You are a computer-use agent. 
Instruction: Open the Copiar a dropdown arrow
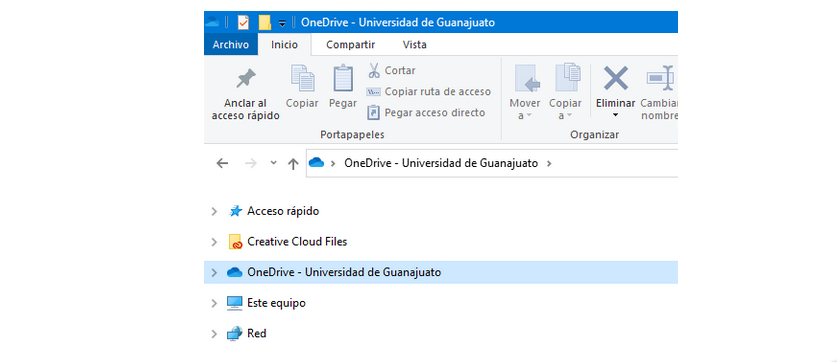pyautogui.click(x=569, y=115)
